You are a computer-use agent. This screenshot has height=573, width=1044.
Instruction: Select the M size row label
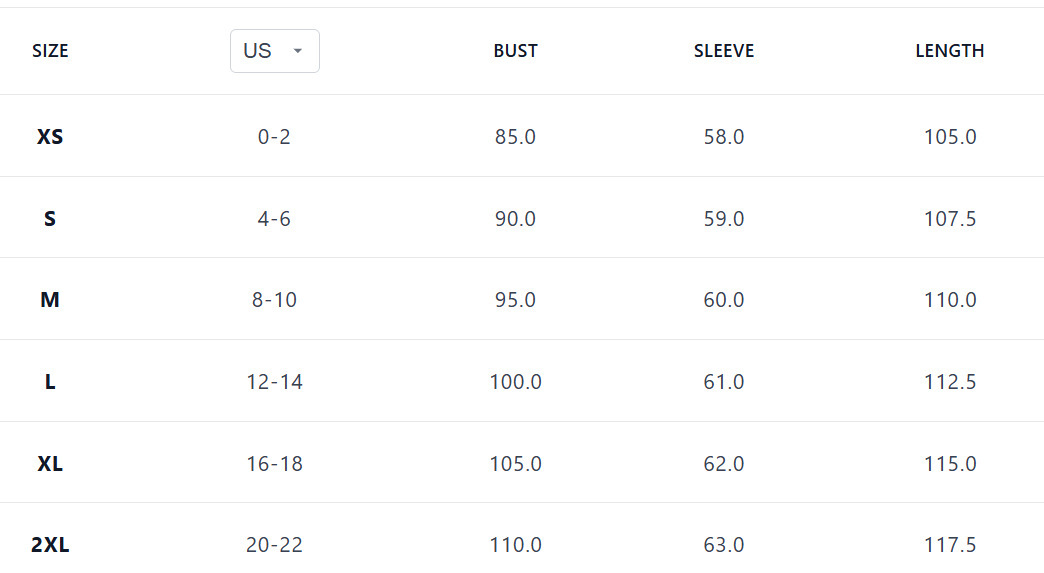tap(50, 300)
